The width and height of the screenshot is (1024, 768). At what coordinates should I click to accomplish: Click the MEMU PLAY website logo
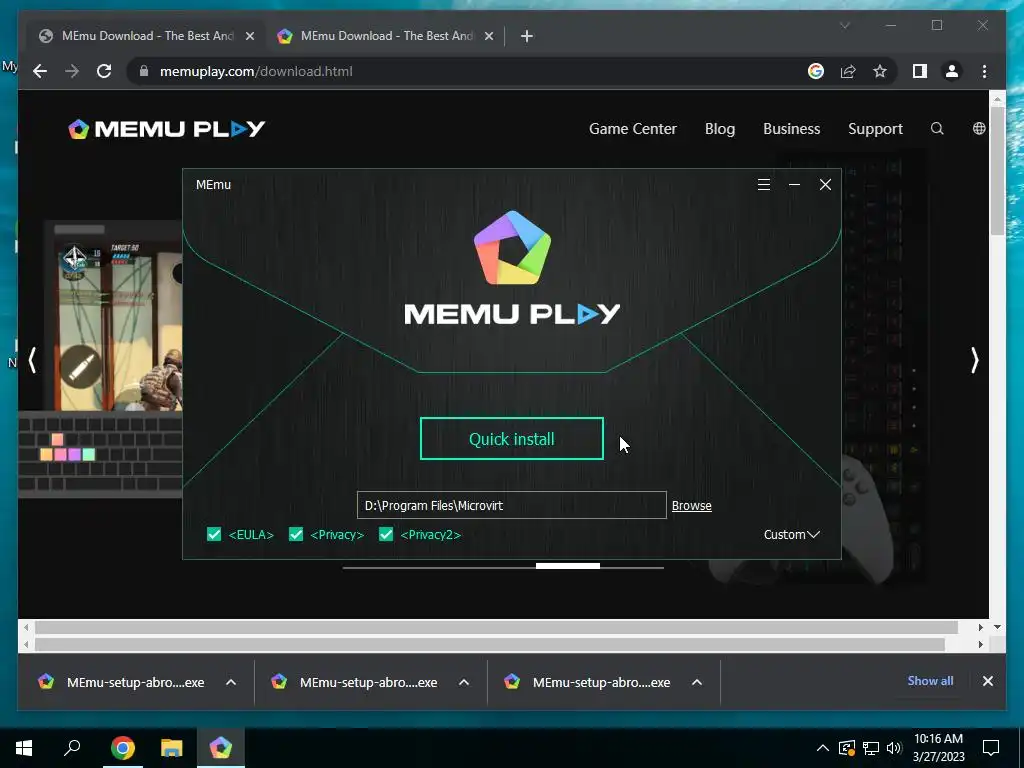(x=167, y=129)
